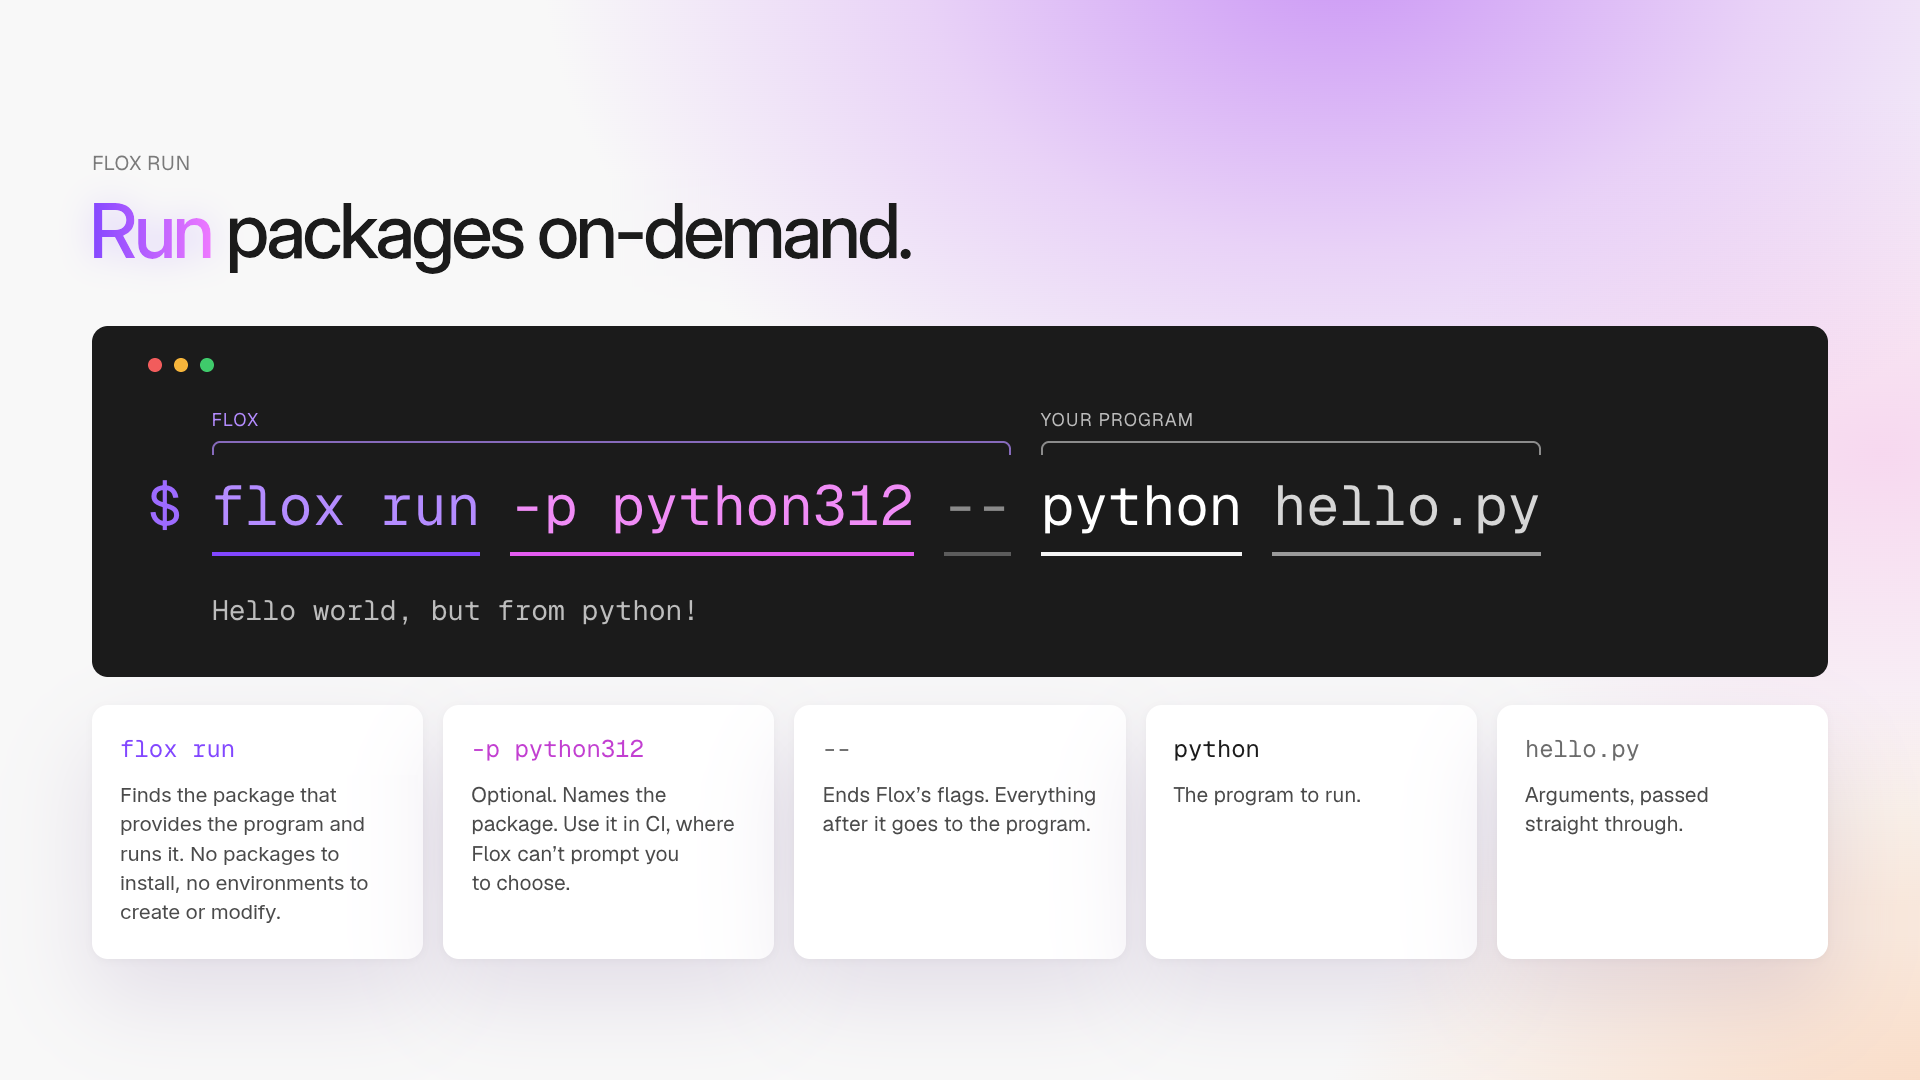
Task: Click the 'python' card heading
Action: pos(1216,749)
